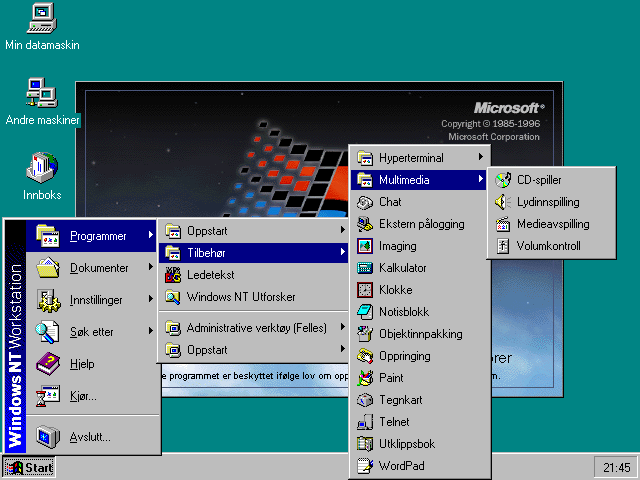The image size is (640, 480).
Task: Open the WordPad icon
Action: coord(365,466)
